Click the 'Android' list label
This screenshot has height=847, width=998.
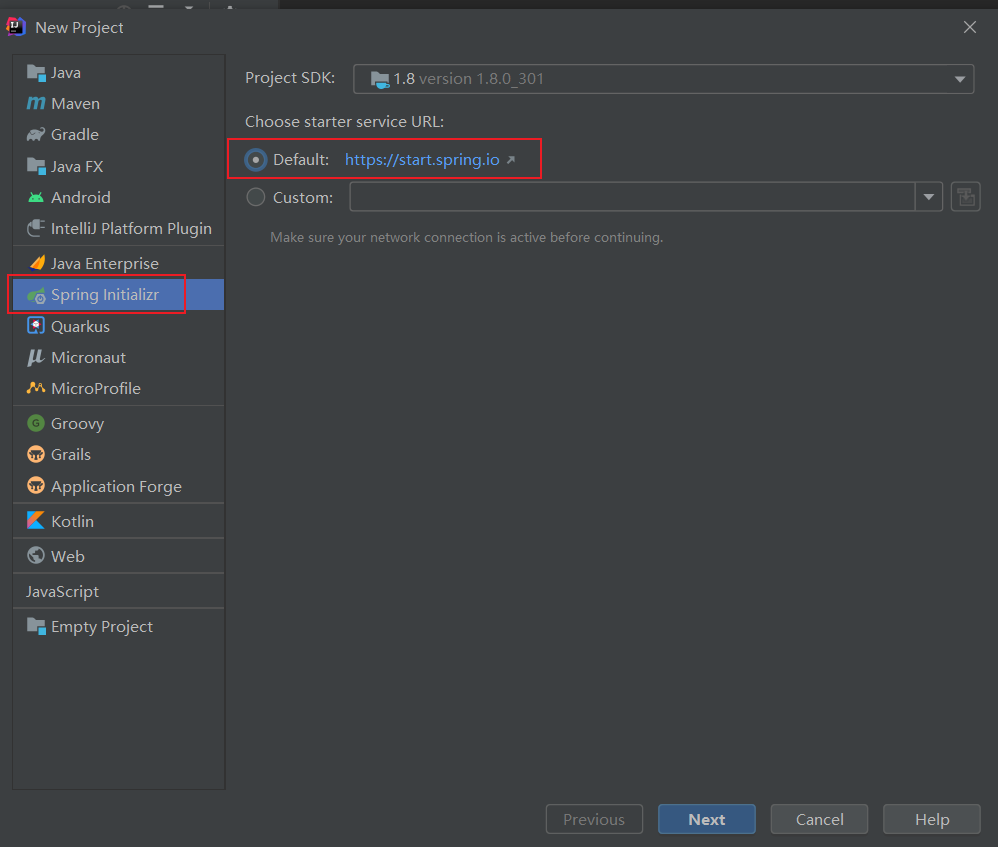click(x=81, y=198)
